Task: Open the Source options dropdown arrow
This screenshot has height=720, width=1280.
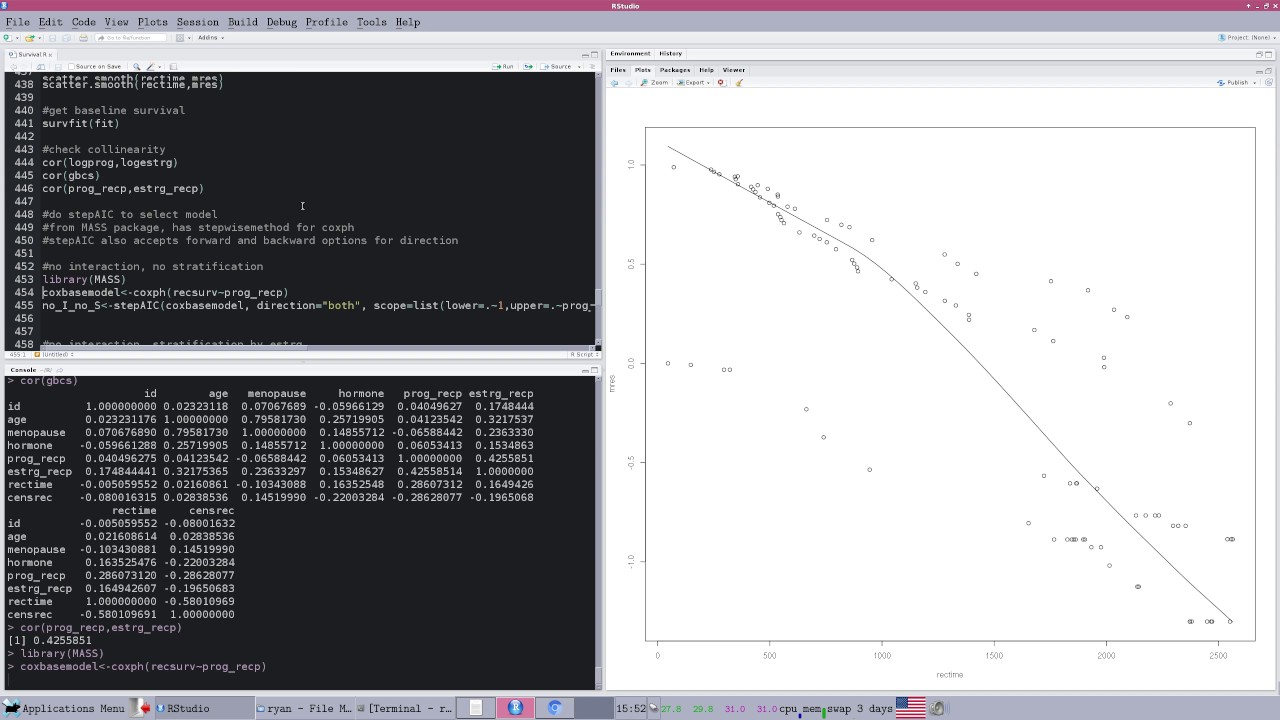Action: click(x=579, y=67)
